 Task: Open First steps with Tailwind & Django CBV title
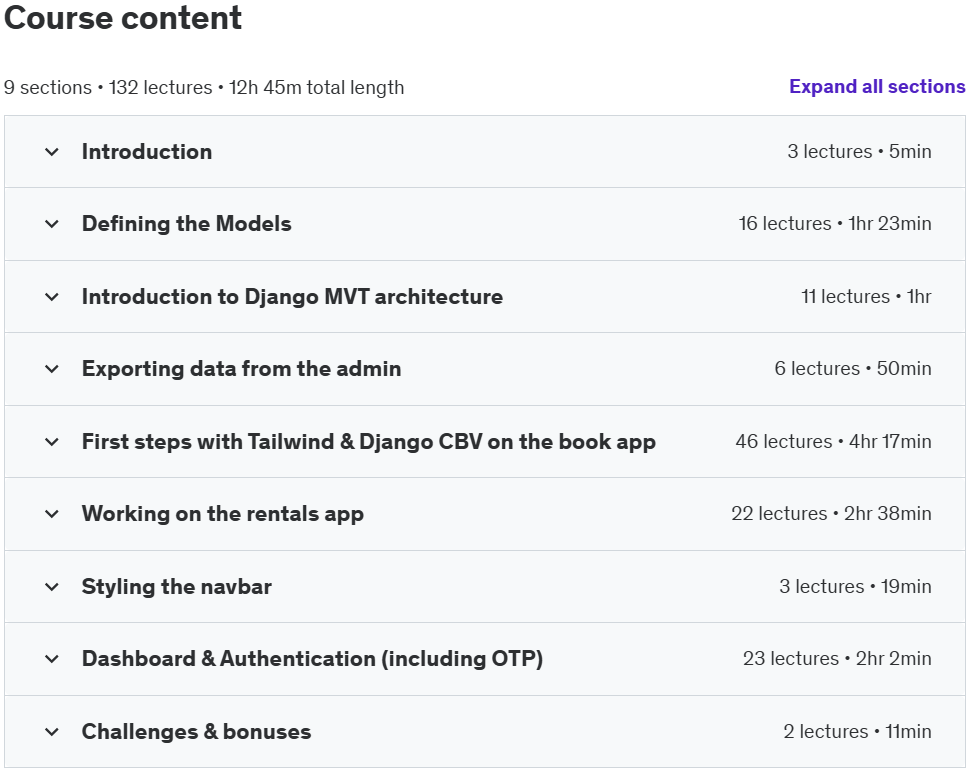pos(369,442)
